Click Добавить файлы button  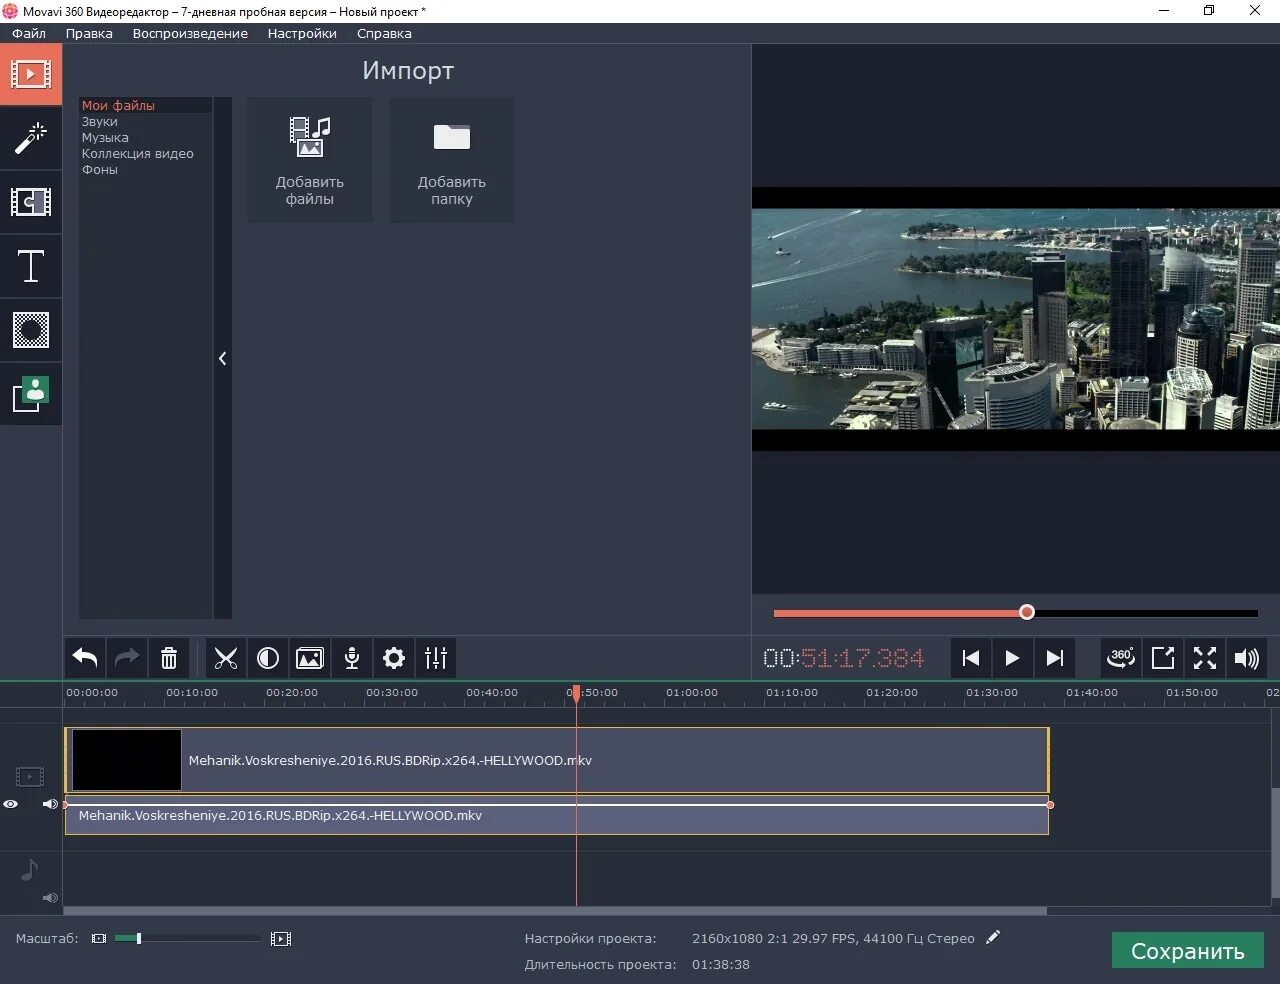310,160
